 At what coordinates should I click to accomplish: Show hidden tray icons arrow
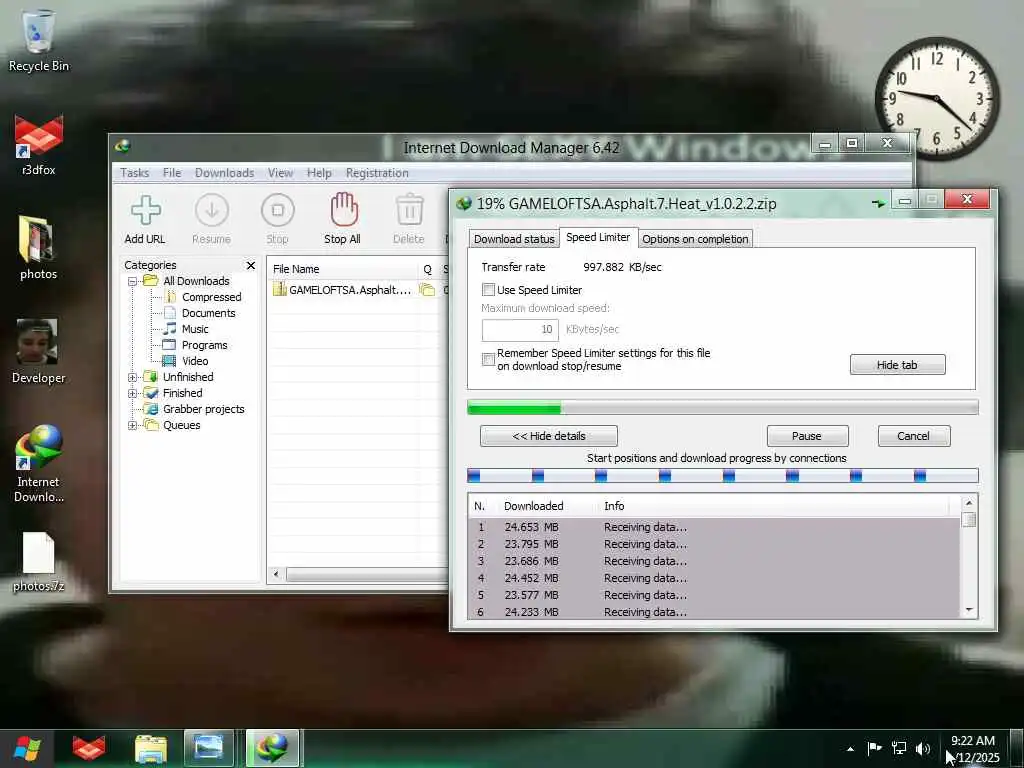pos(850,749)
